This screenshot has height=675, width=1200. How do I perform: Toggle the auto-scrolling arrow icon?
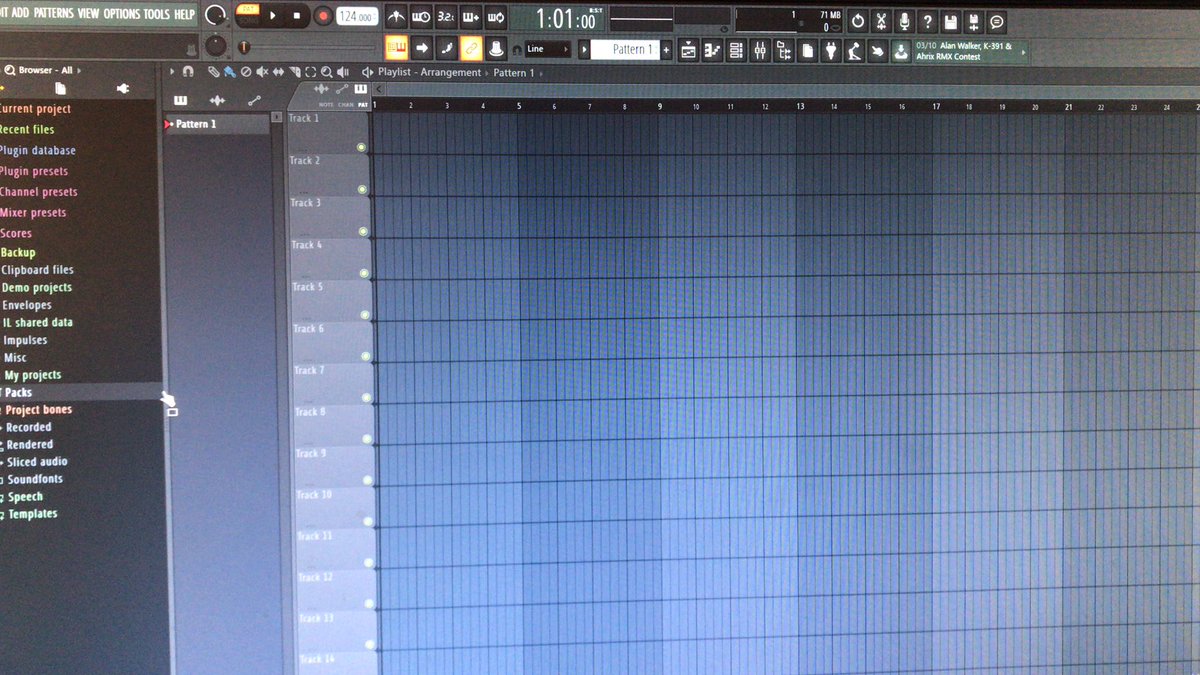coord(422,48)
